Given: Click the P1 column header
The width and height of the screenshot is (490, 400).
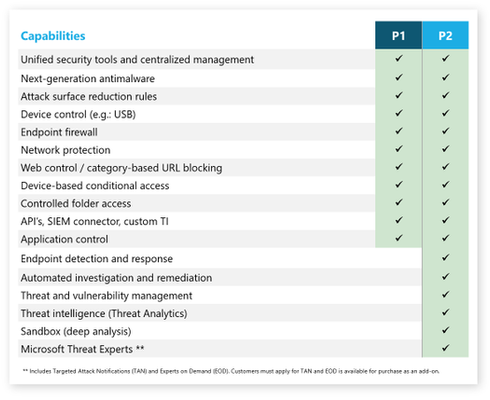Looking at the screenshot, I should (x=398, y=35).
